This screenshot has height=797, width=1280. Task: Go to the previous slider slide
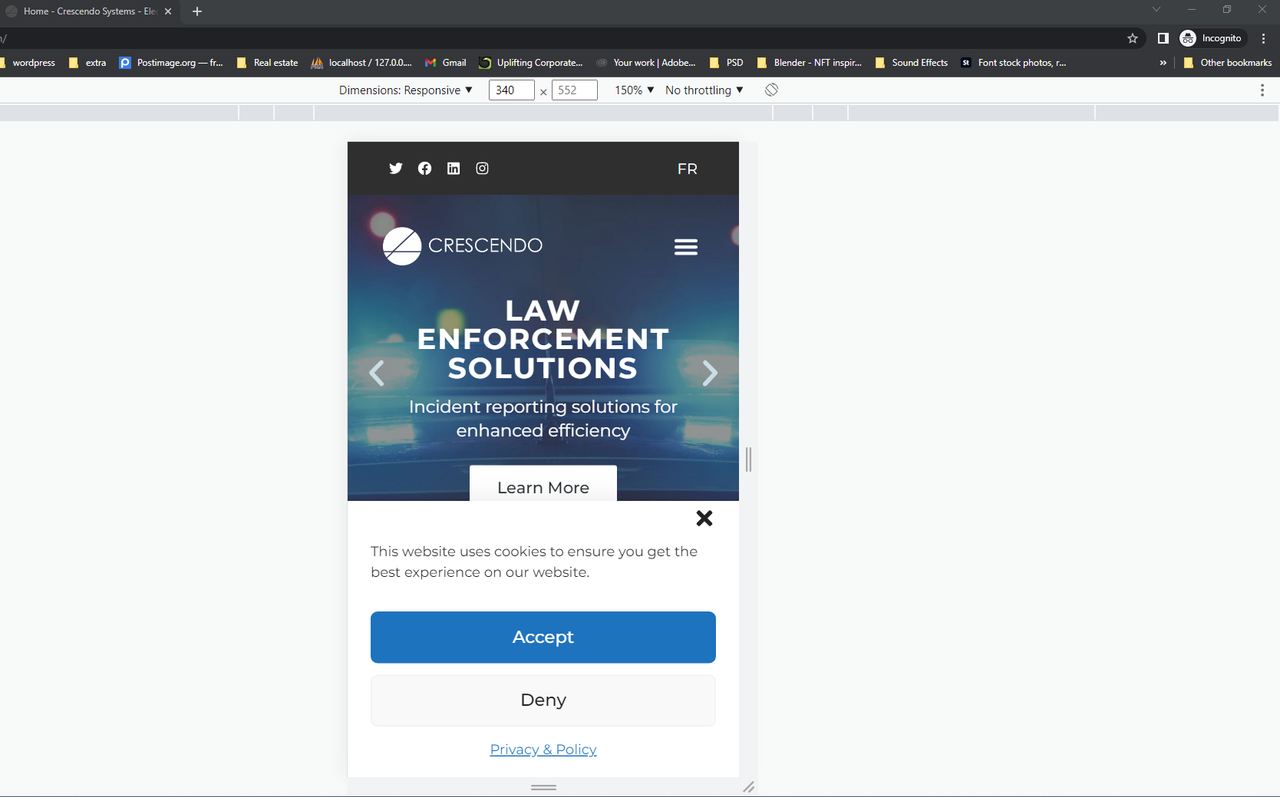(377, 373)
